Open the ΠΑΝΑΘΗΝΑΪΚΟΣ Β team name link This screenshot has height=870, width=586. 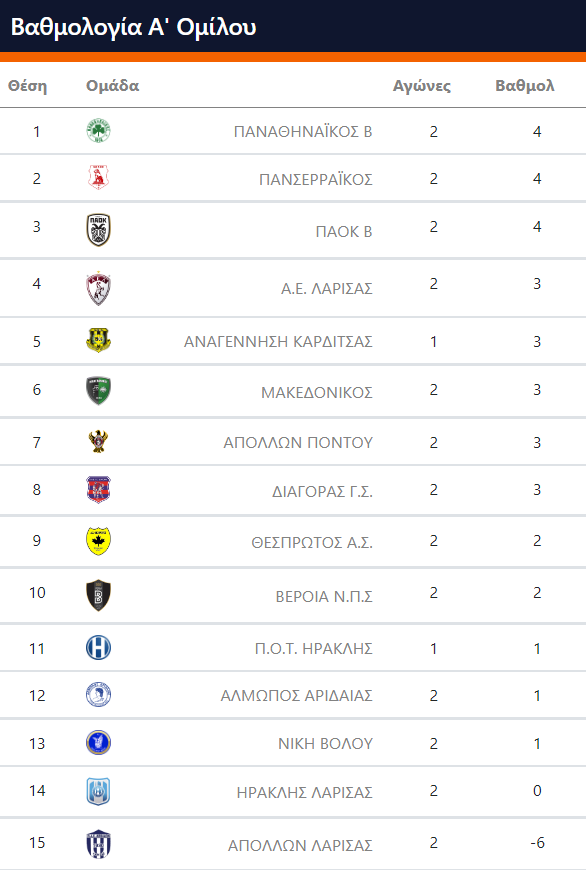[x=303, y=131]
